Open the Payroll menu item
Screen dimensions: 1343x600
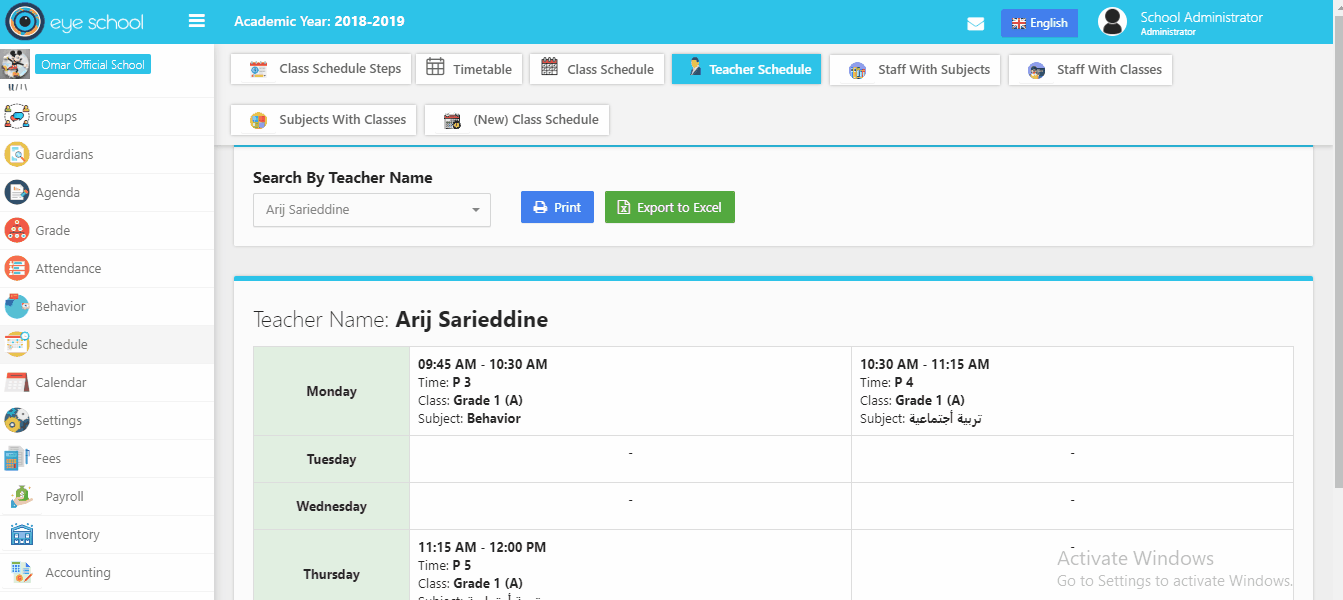point(107,497)
